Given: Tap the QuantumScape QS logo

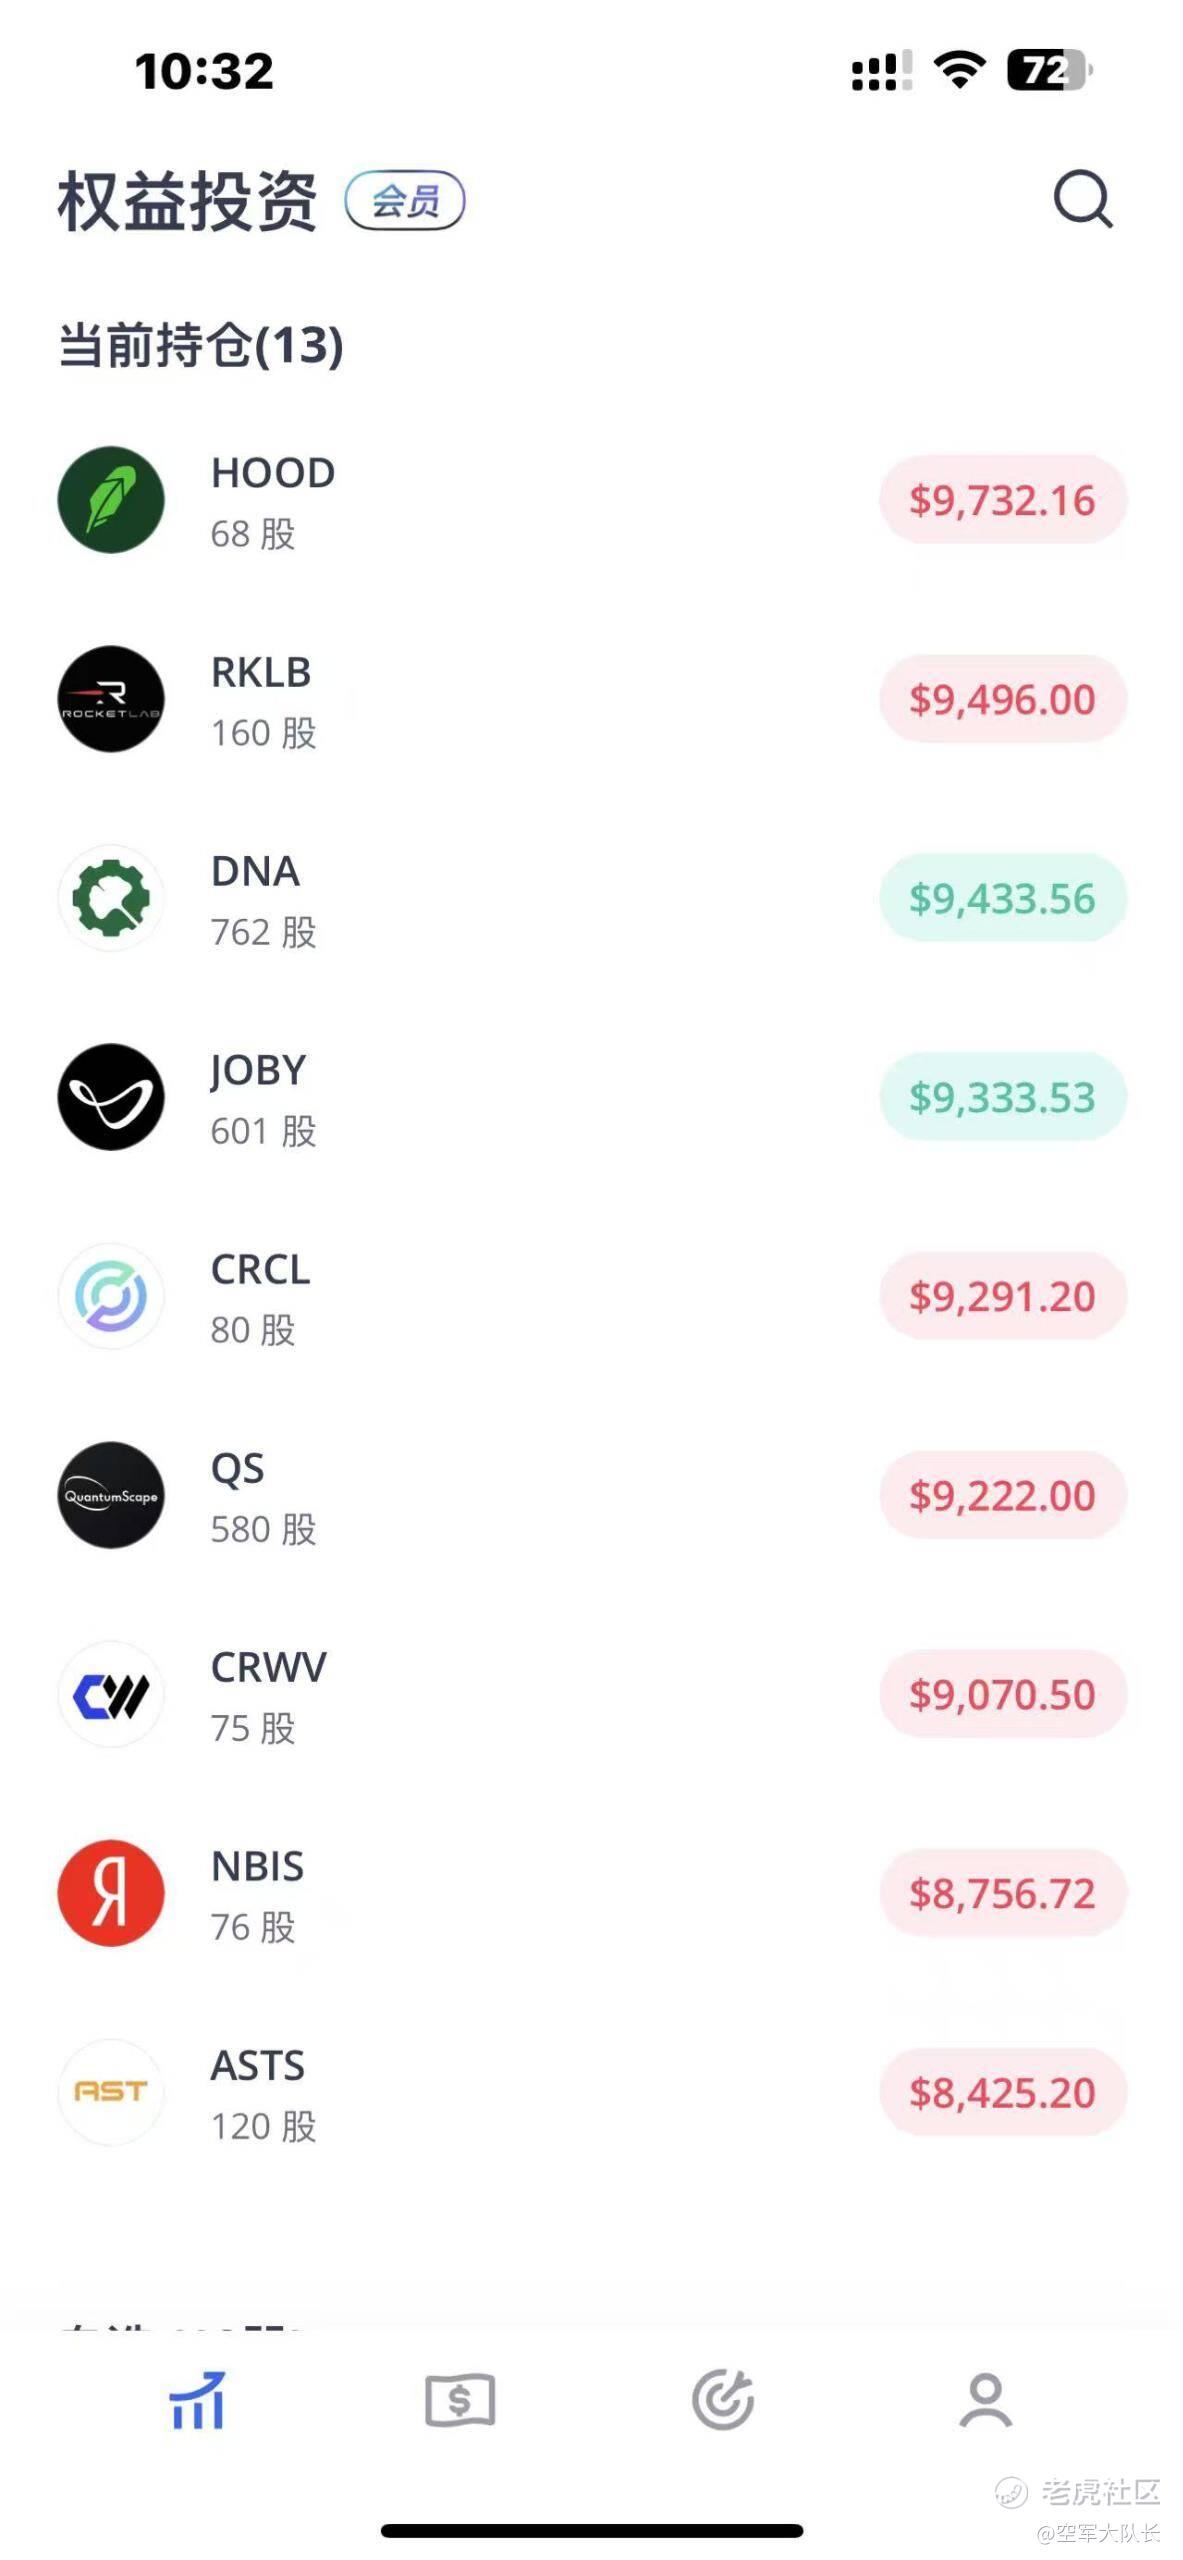Looking at the screenshot, I should [111, 1495].
